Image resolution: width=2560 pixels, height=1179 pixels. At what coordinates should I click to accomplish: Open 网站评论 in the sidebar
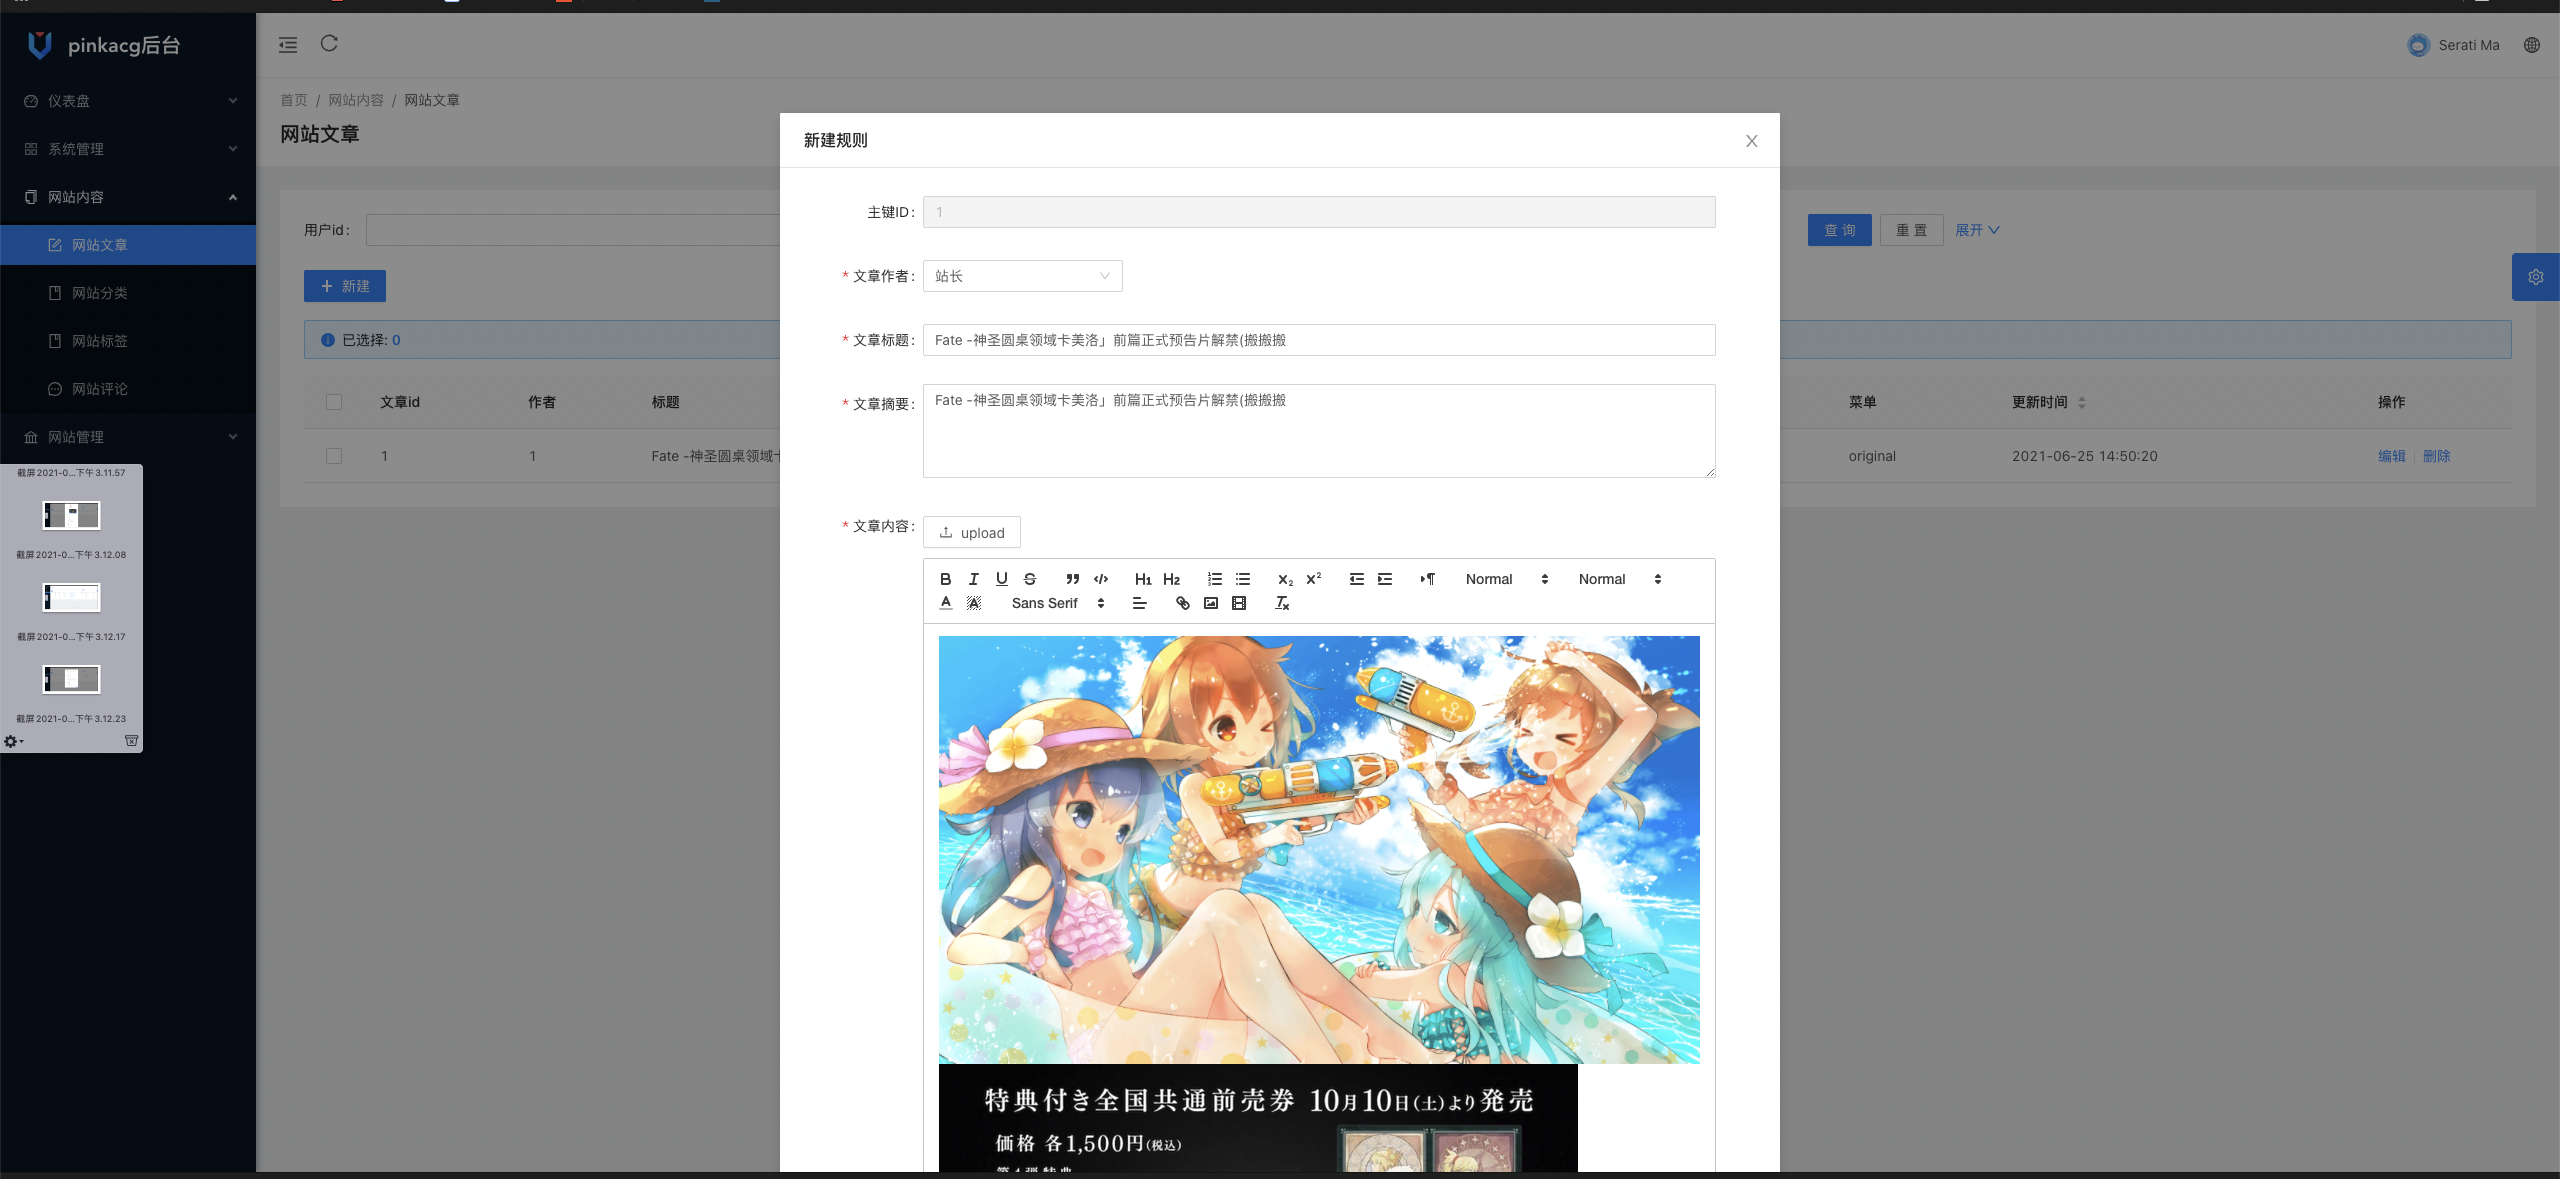click(x=100, y=389)
